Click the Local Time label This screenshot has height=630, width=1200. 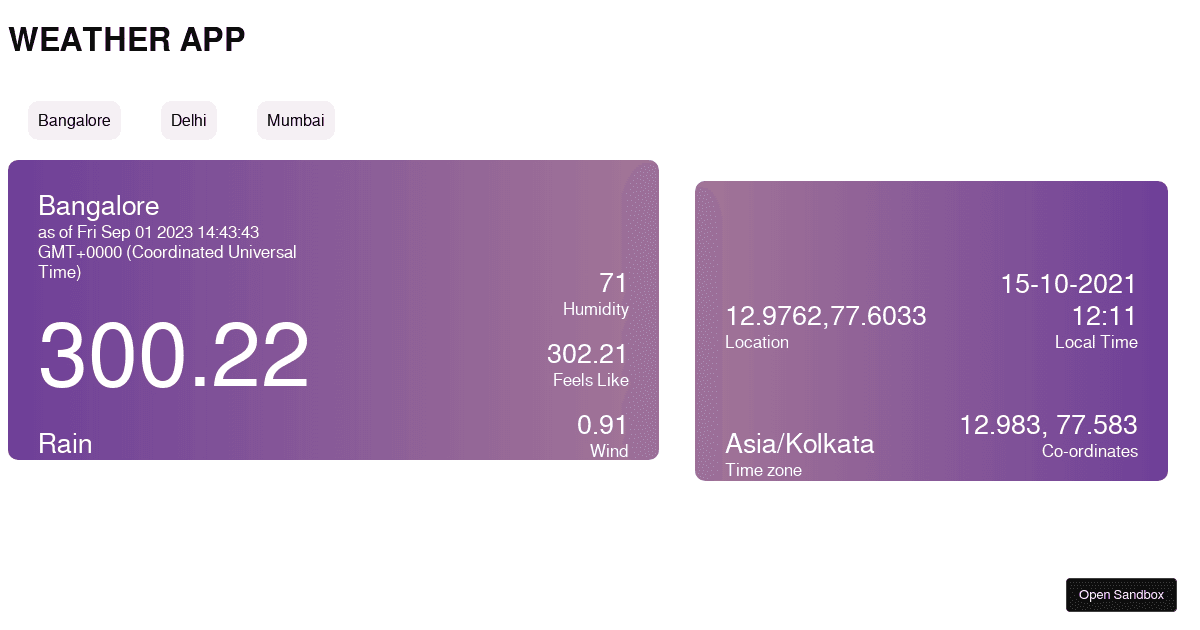point(1096,342)
